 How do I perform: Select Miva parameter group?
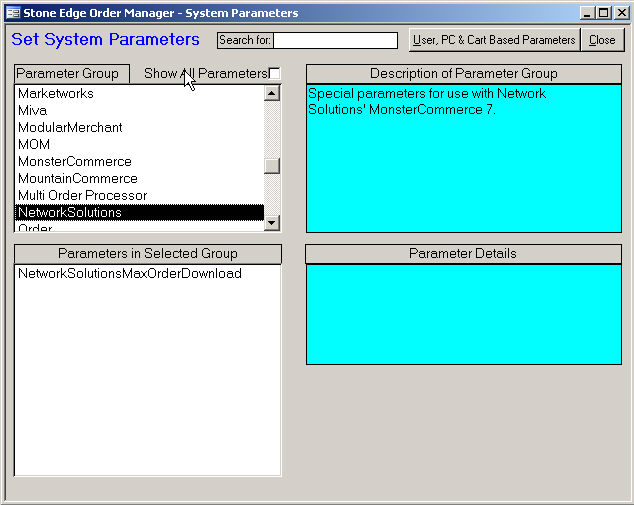(x=139, y=110)
